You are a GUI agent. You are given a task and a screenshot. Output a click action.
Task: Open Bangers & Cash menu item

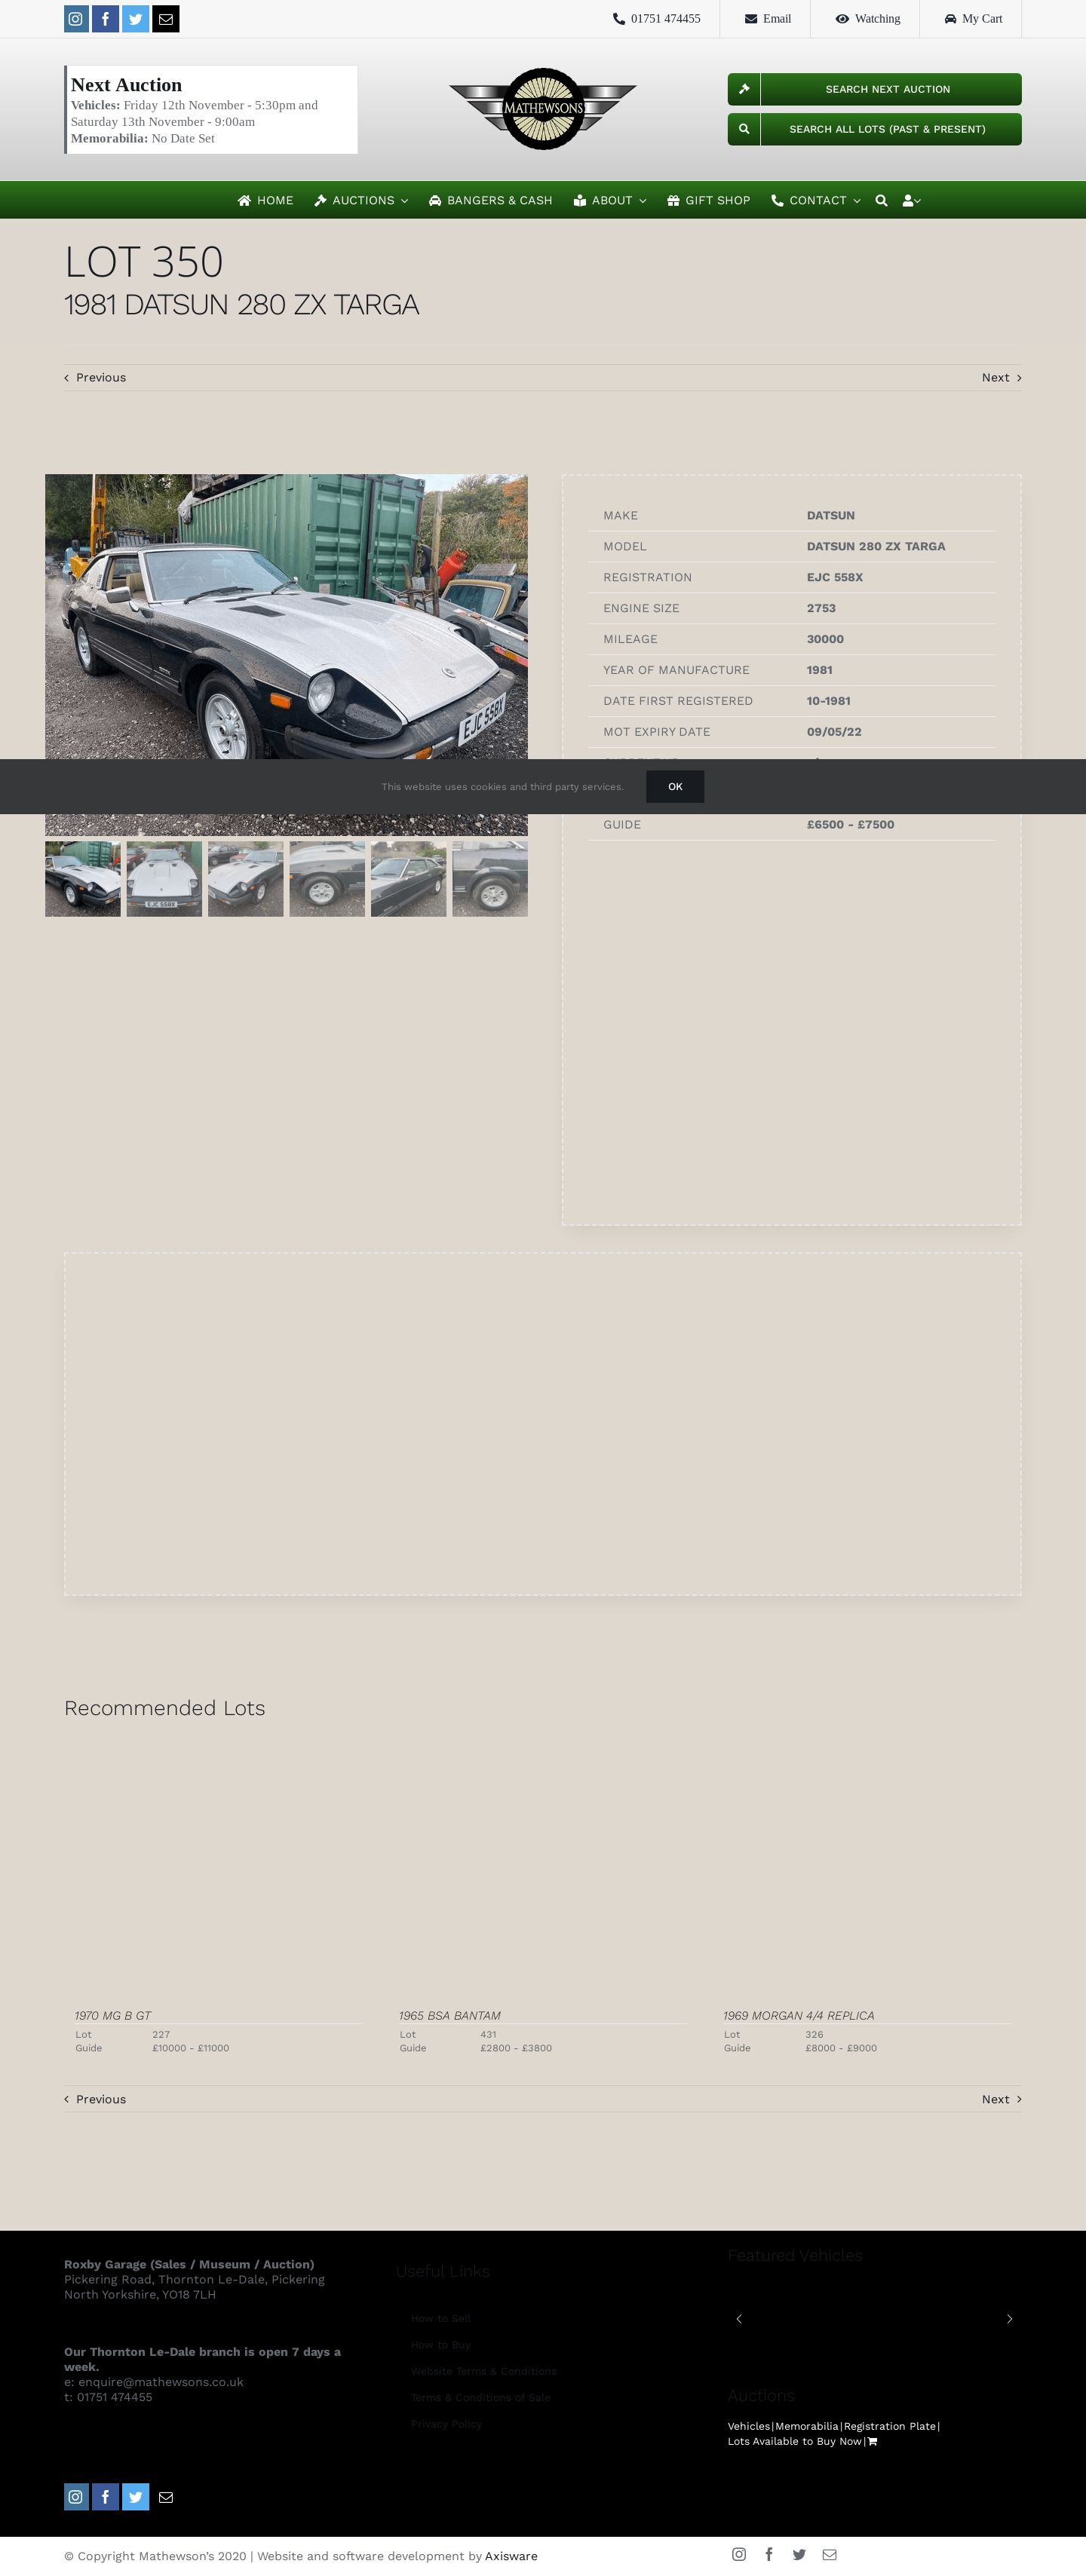click(490, 200)
